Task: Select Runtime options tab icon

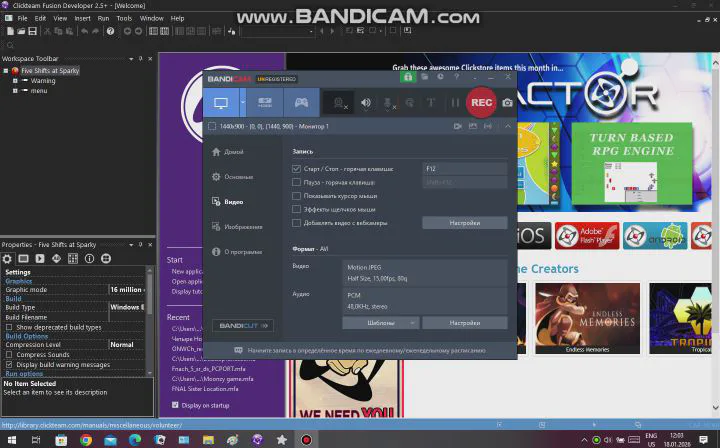Action: click(x=40, y=258)
